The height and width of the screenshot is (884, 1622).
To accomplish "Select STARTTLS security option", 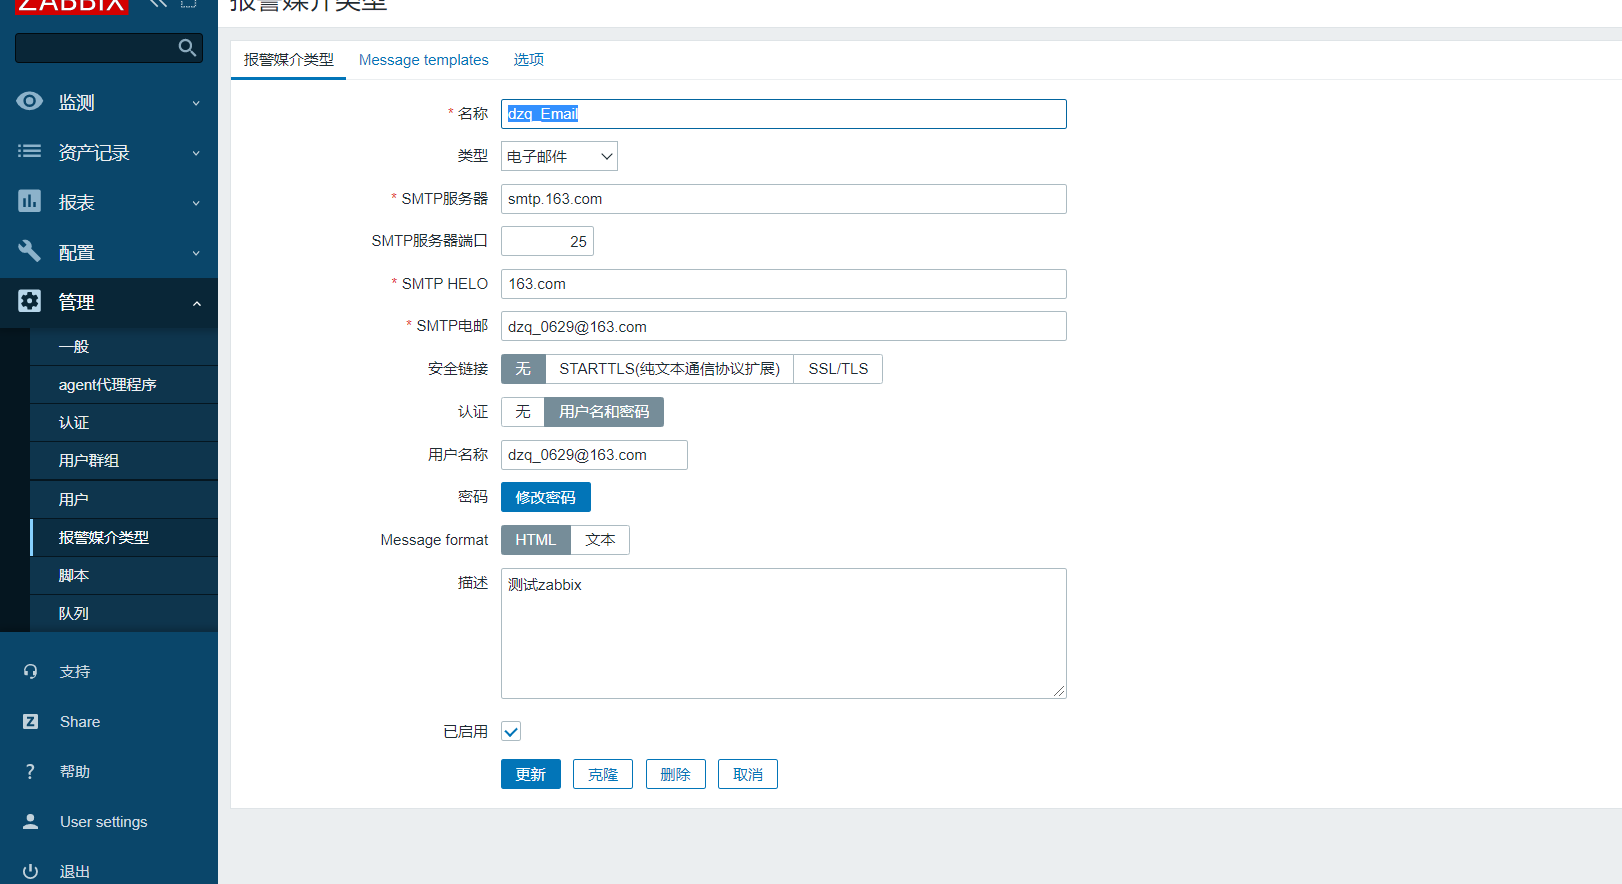I will (x=669, y=369).
